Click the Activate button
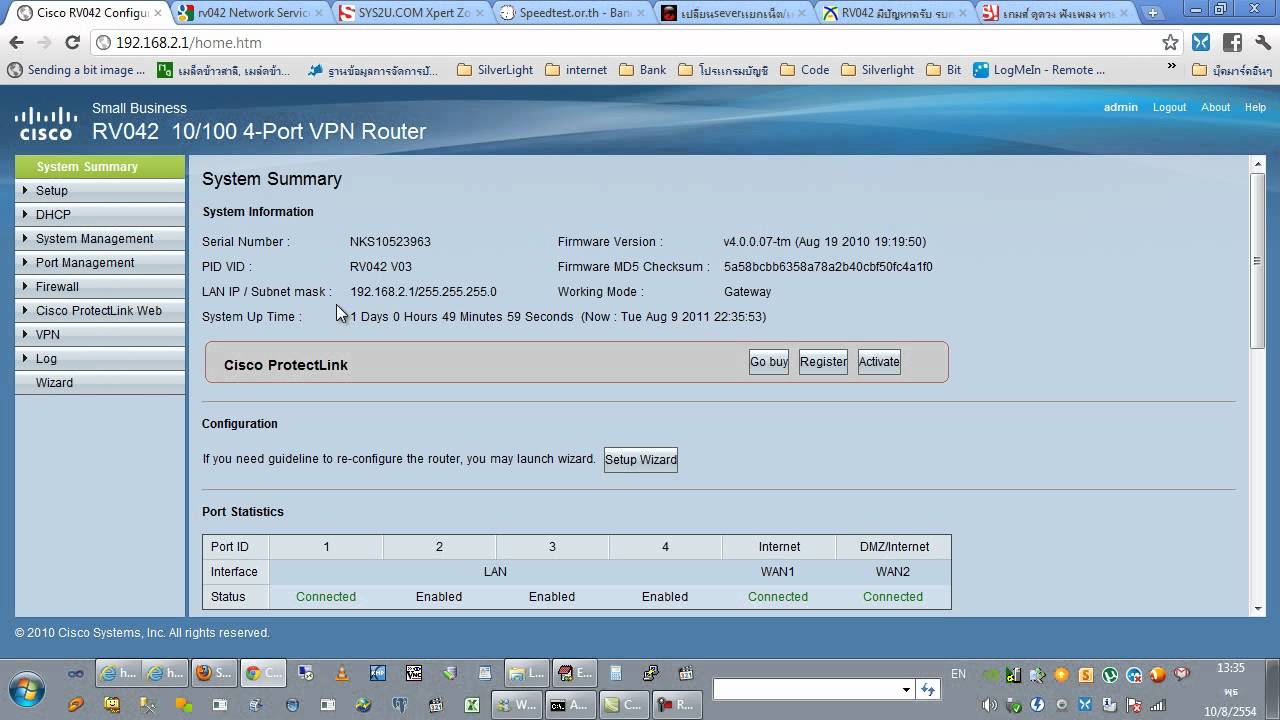 (879, 362)
